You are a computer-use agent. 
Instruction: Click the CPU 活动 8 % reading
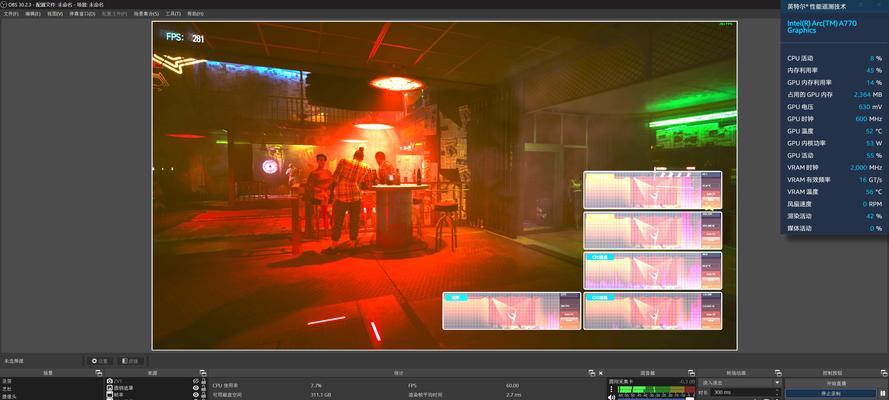834,58
